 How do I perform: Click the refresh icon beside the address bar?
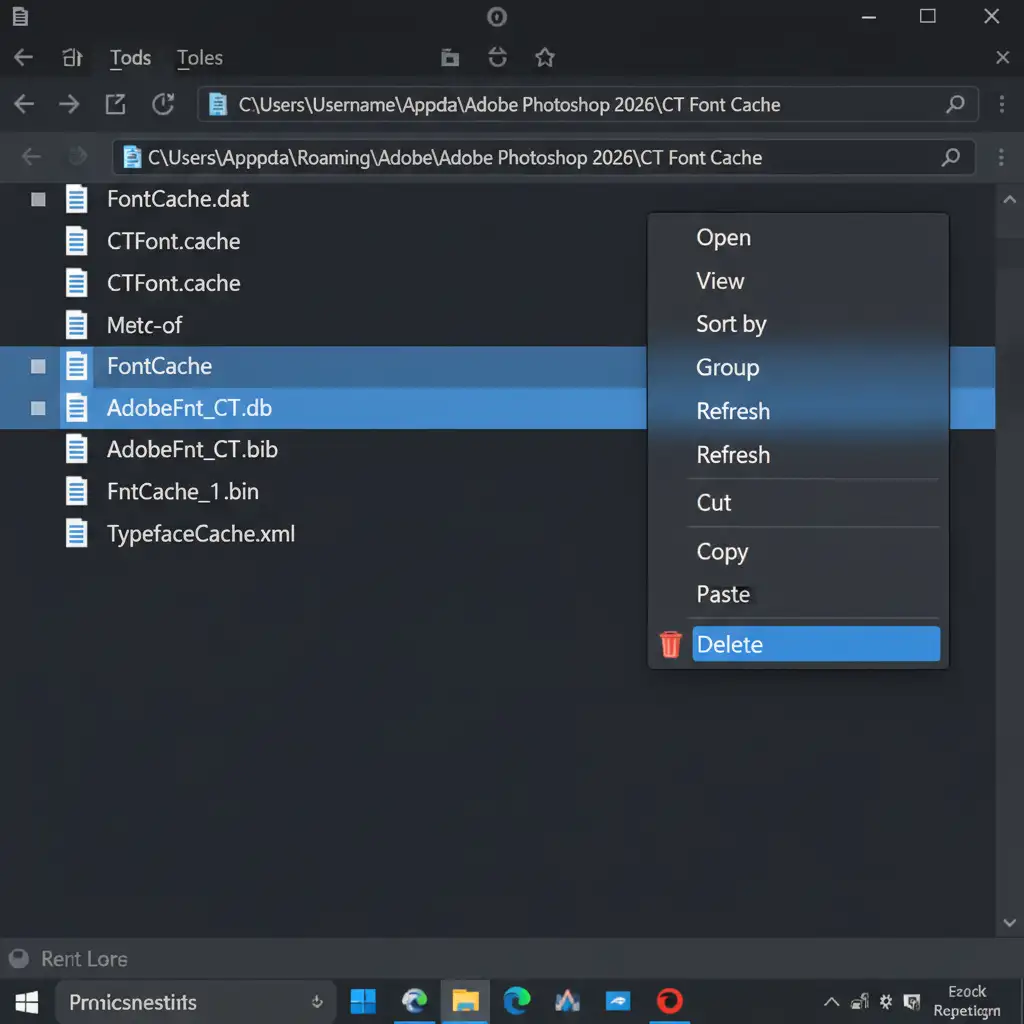tap(162, 104)
